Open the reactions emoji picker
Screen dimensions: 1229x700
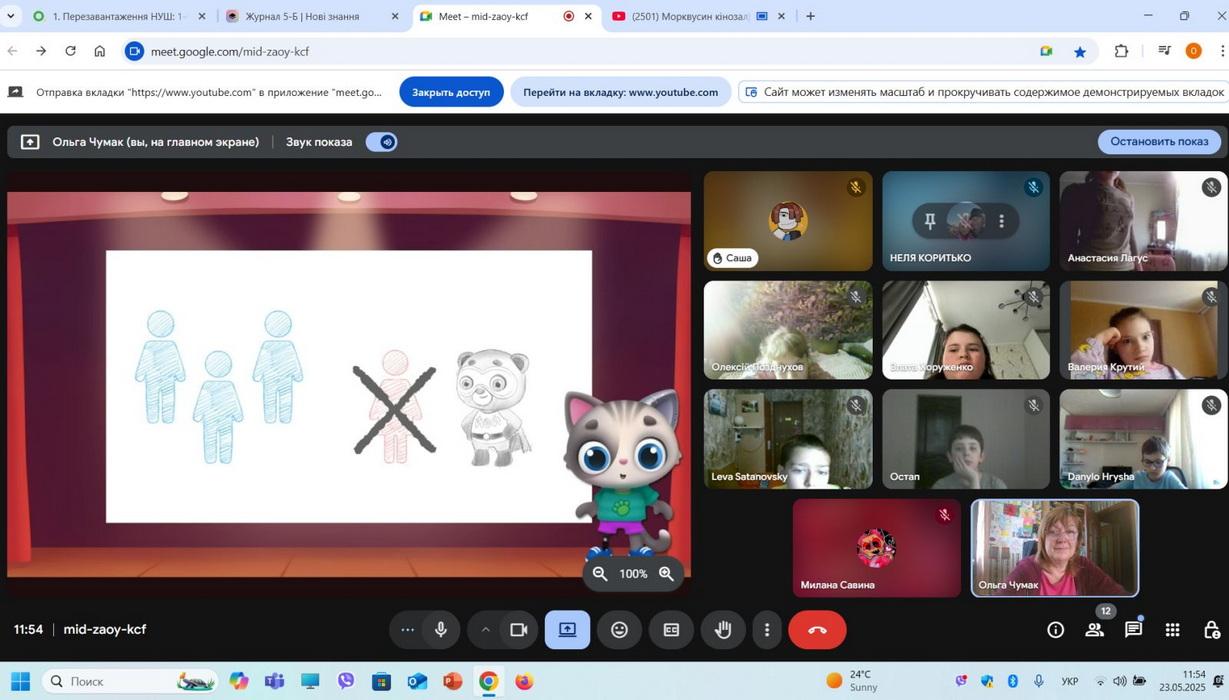click(620, 630)
